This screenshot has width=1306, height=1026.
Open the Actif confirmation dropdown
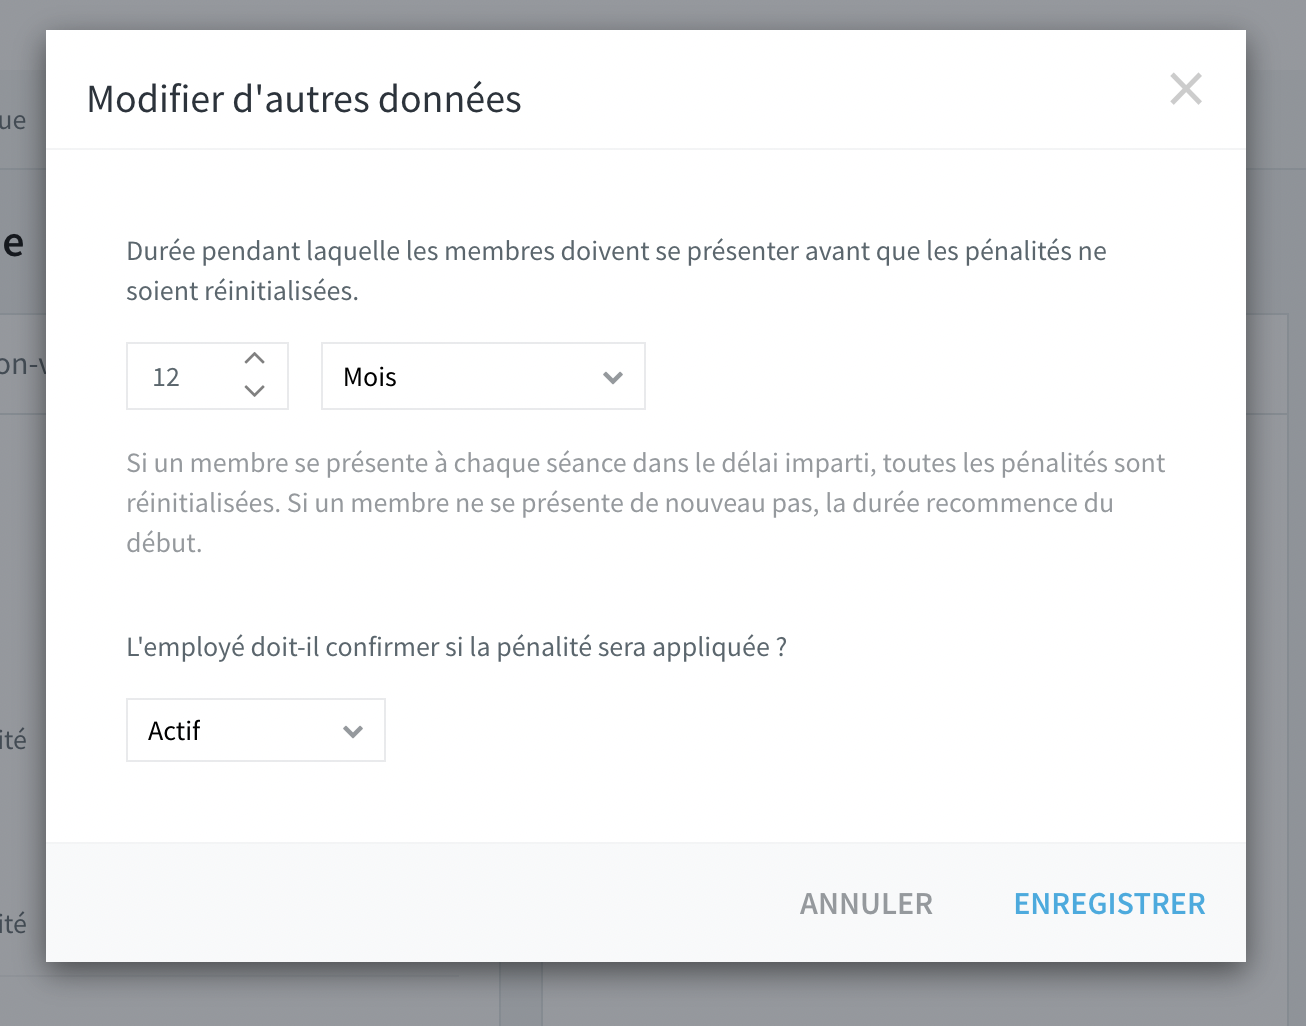[256, 730]
